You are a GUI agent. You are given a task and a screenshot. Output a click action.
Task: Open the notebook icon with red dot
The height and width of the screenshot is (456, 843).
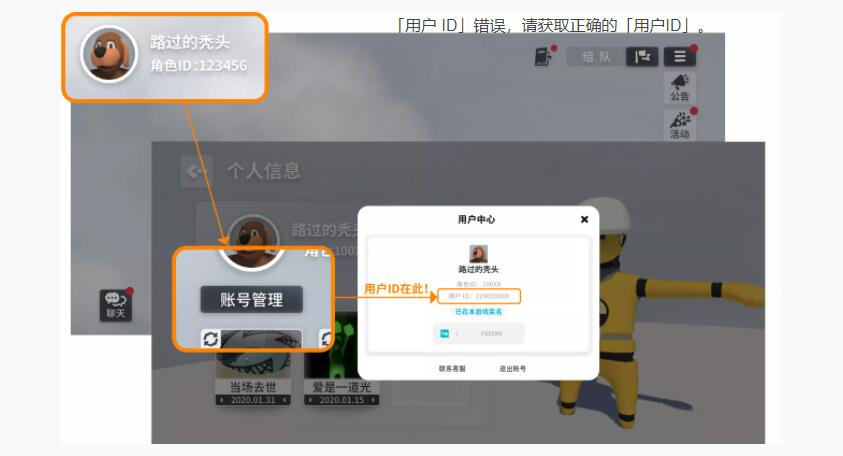click(543, 57)
